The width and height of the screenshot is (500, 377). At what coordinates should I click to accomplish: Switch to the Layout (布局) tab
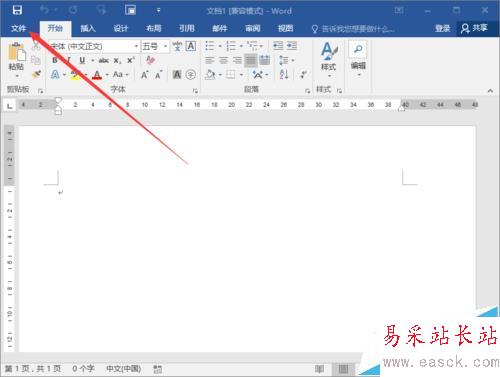[153, 28]
